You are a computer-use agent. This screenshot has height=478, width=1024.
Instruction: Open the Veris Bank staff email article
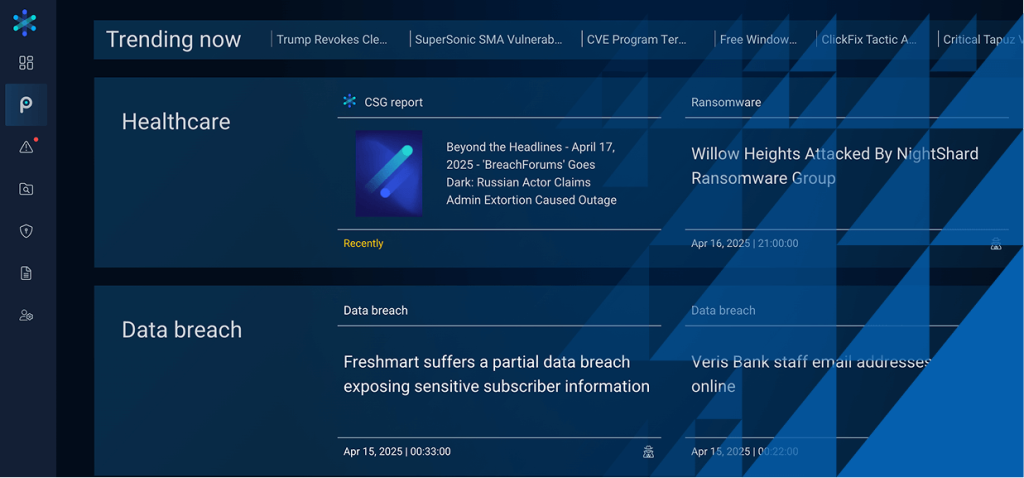pos(810,373)
